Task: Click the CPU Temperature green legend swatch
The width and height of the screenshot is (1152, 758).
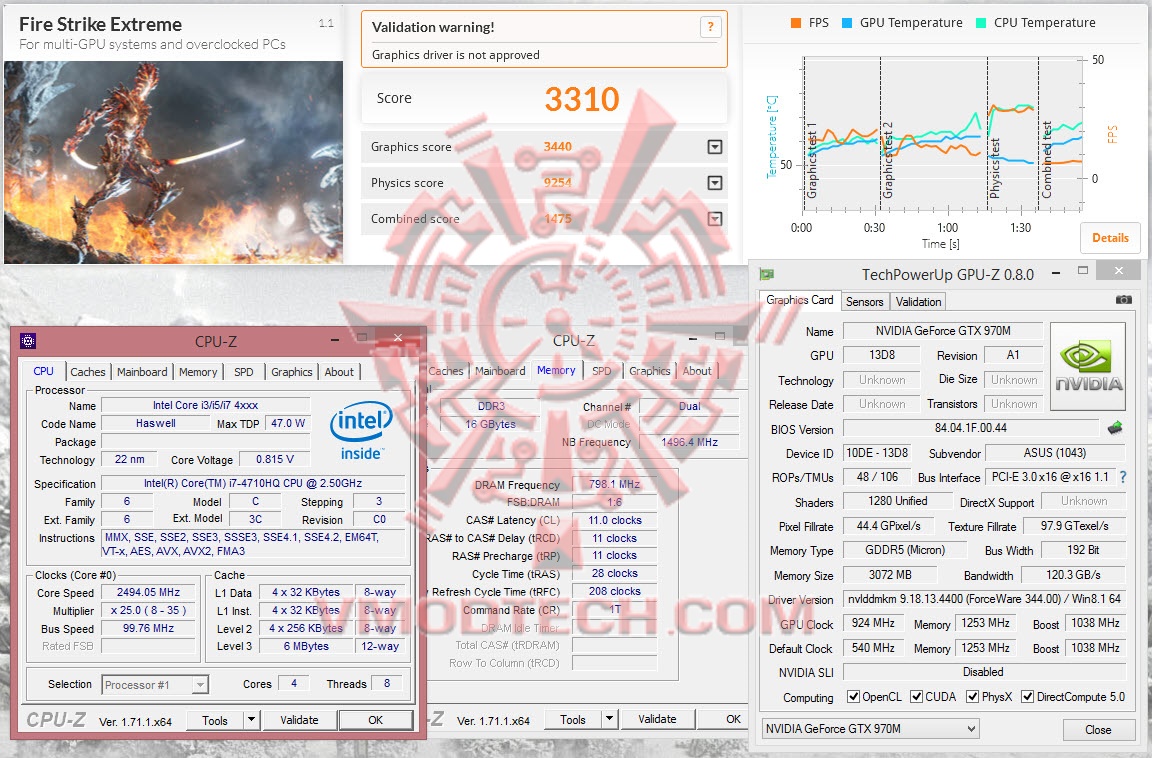Action: pos(981,23)
